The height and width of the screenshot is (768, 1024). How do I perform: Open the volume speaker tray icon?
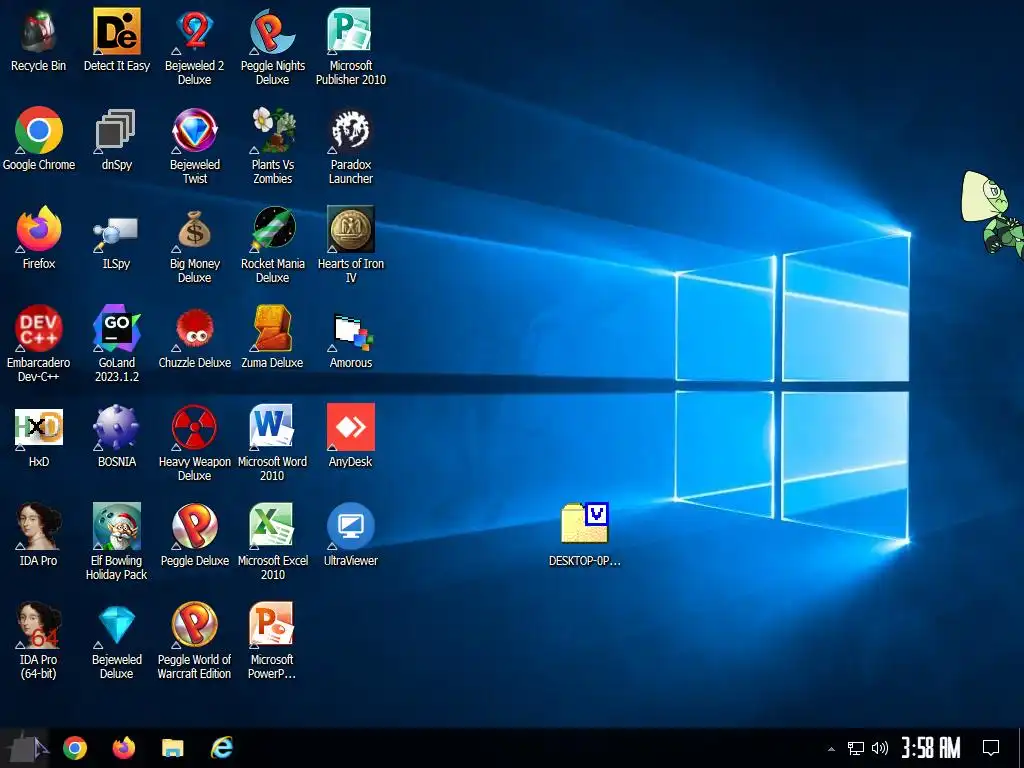880,748
